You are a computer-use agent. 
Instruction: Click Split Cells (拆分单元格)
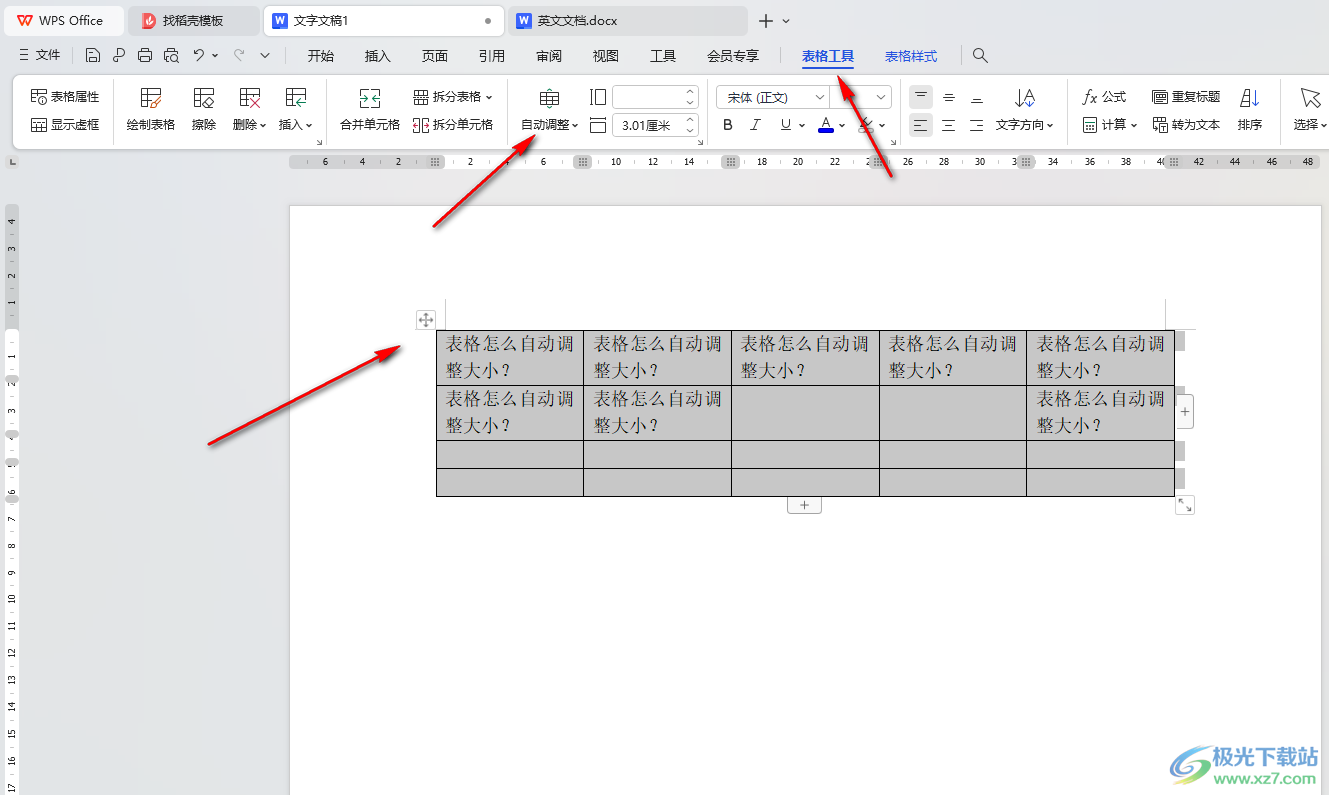click(453, 125)
